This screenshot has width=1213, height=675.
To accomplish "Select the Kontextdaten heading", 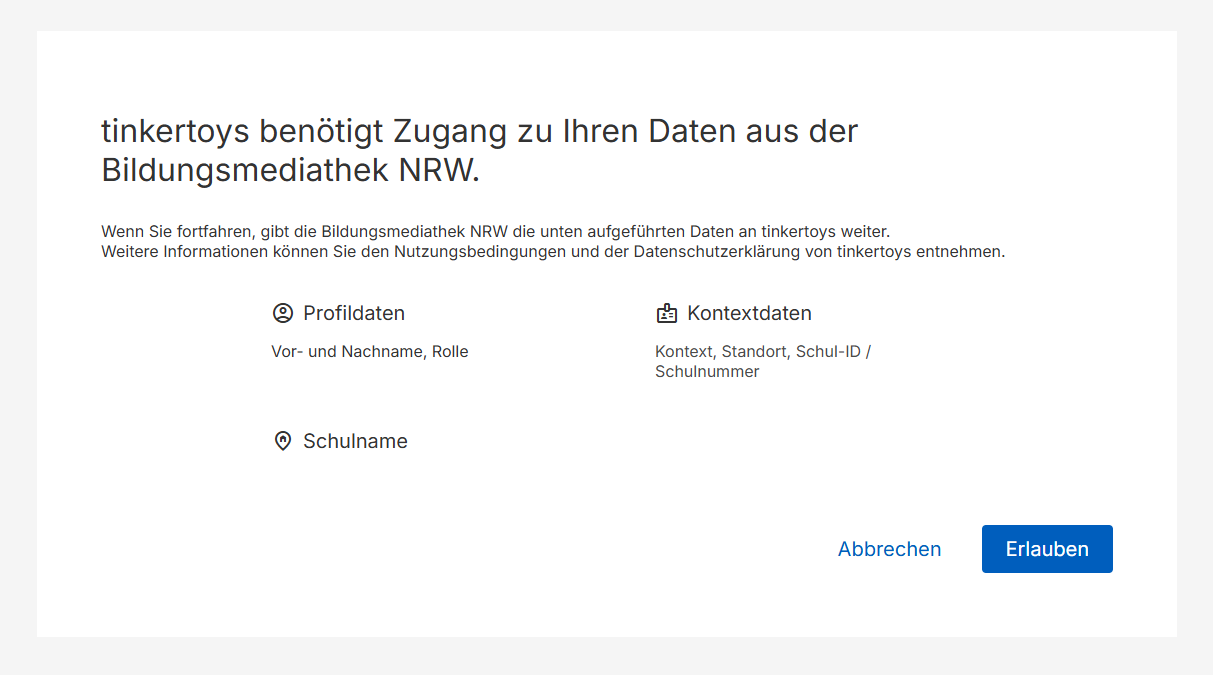I will point(749,313).
